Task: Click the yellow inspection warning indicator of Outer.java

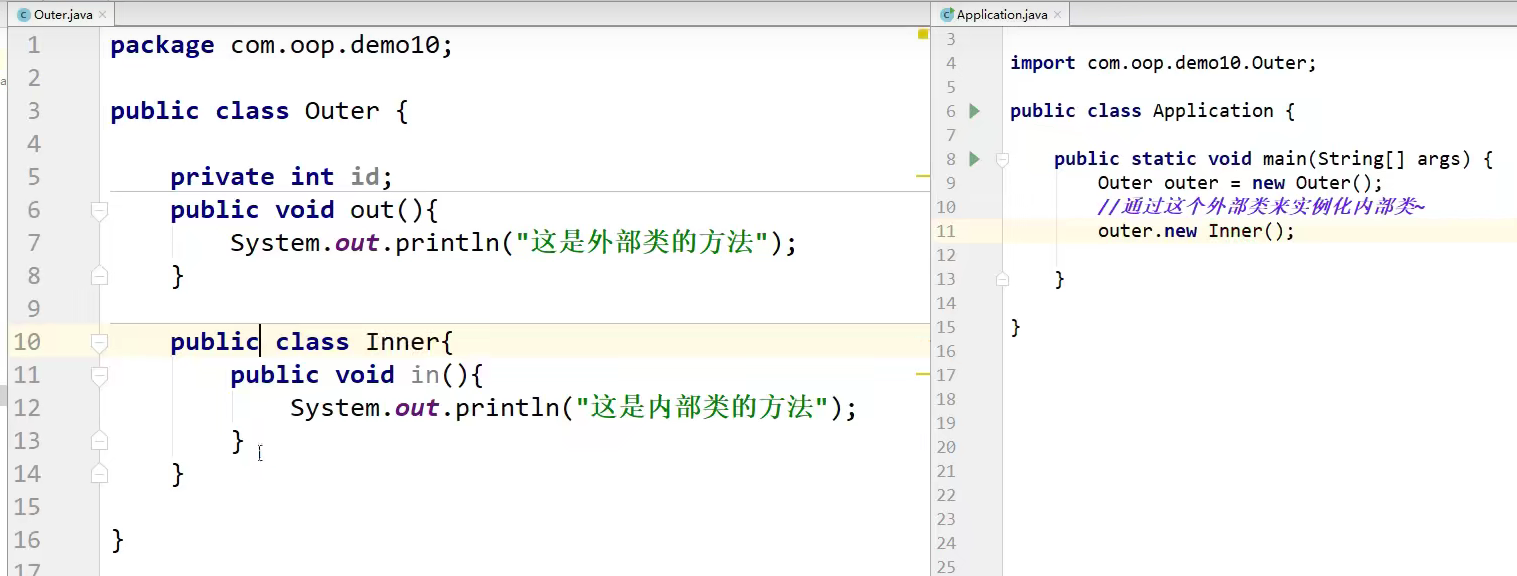Action: coord(923,34)
